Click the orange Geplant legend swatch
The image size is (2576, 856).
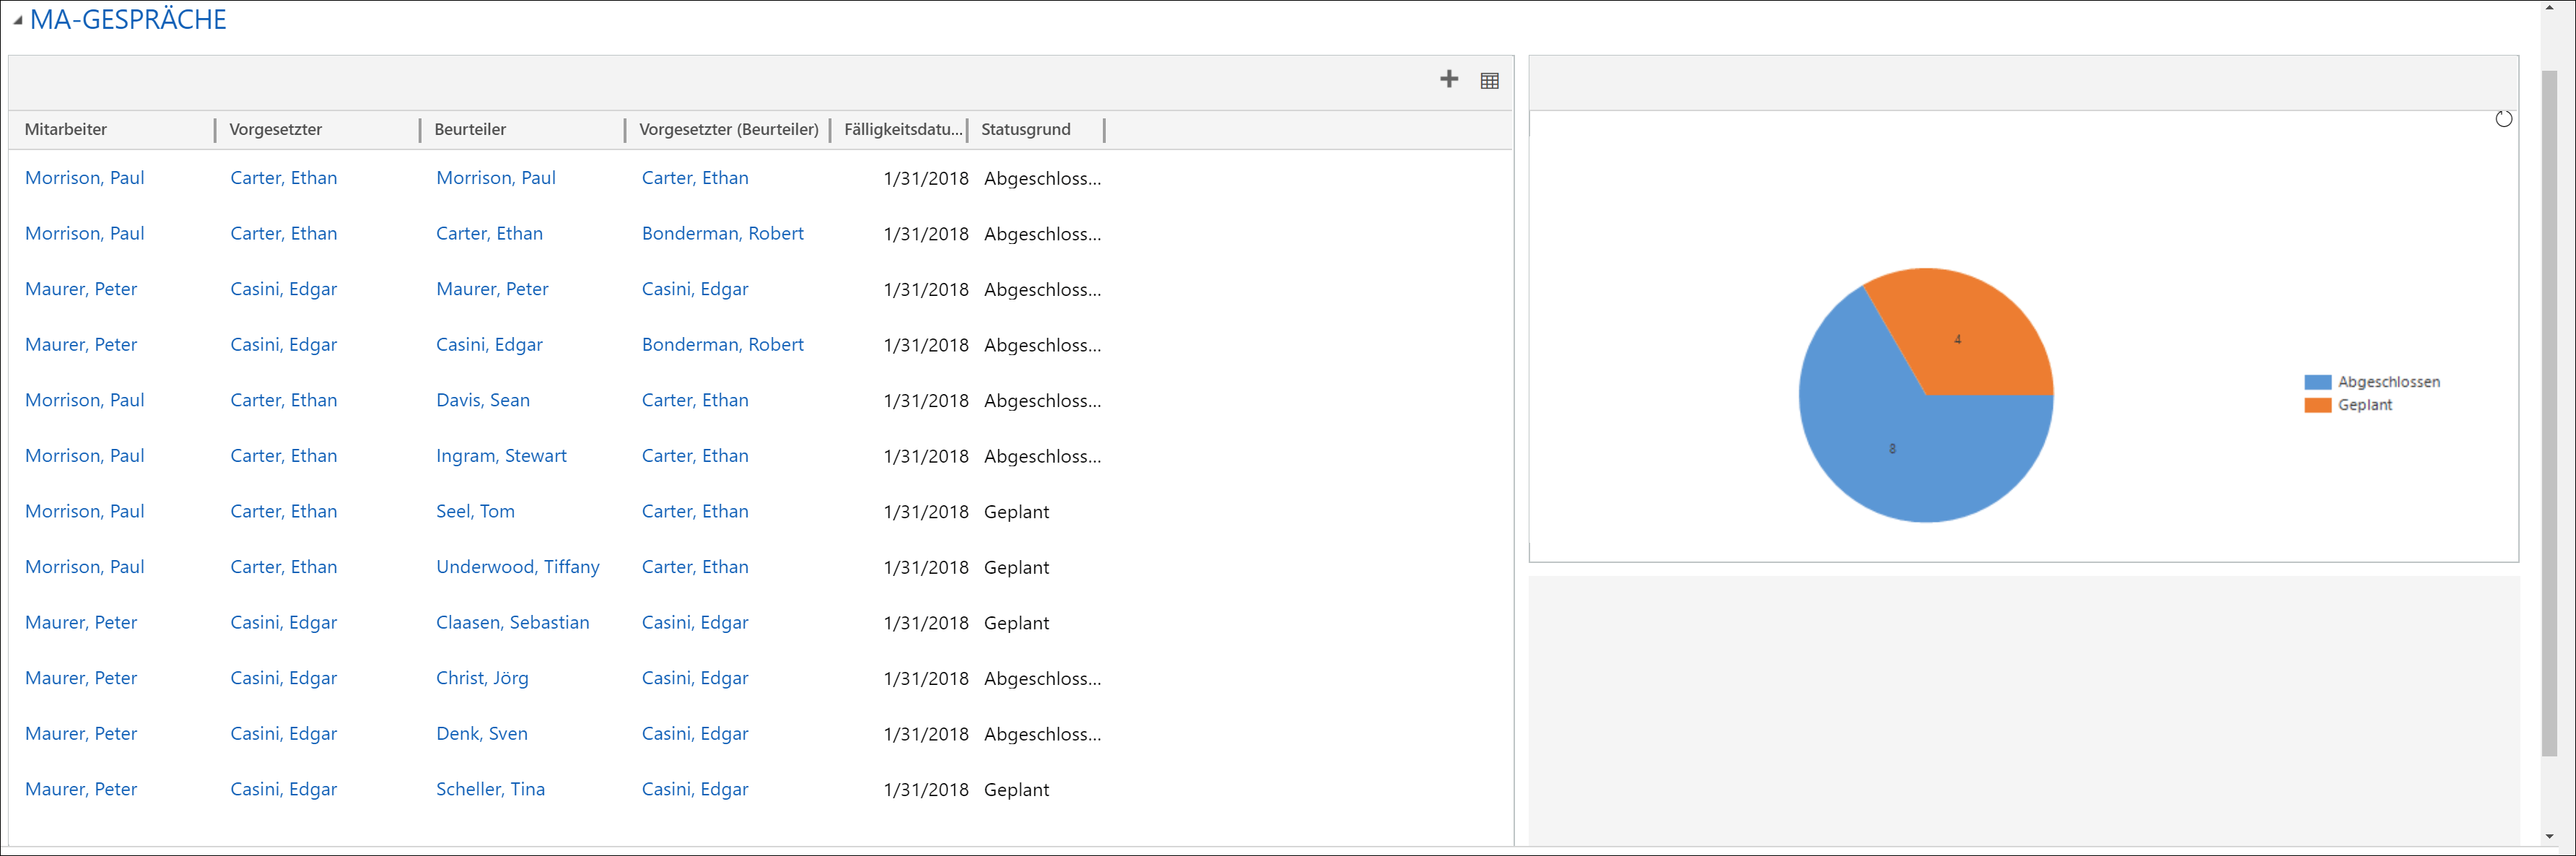[x=2317, y=405]
